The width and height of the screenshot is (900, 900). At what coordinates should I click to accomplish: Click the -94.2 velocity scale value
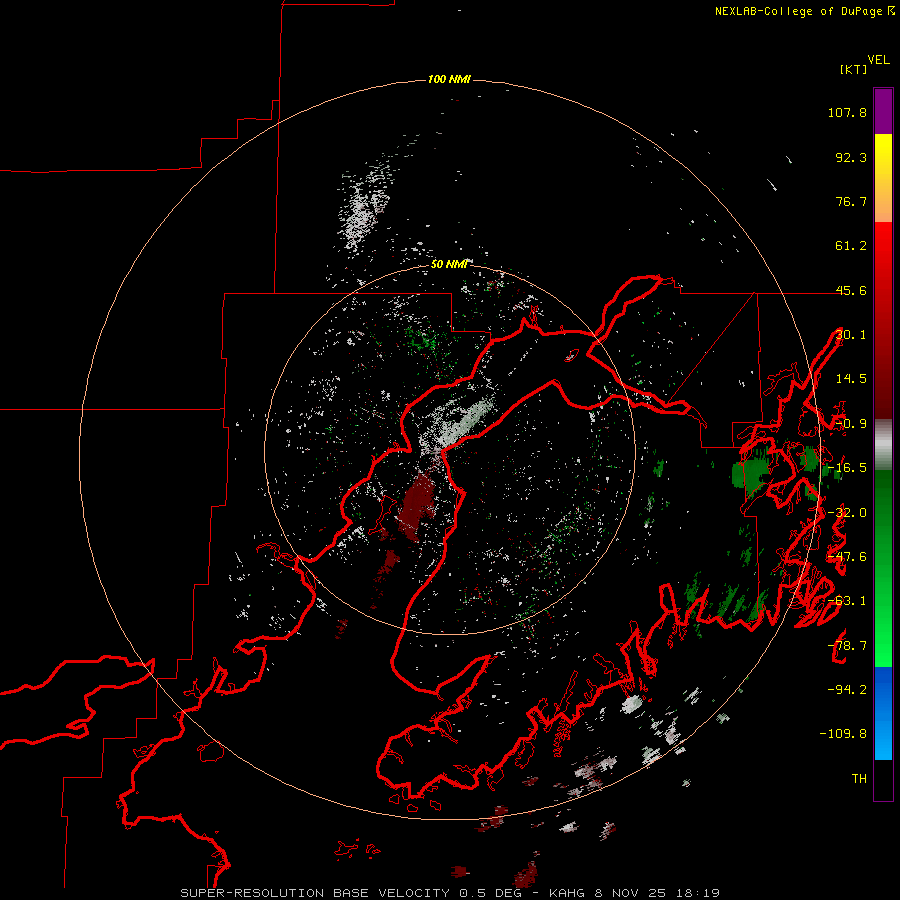coord(847,689)
